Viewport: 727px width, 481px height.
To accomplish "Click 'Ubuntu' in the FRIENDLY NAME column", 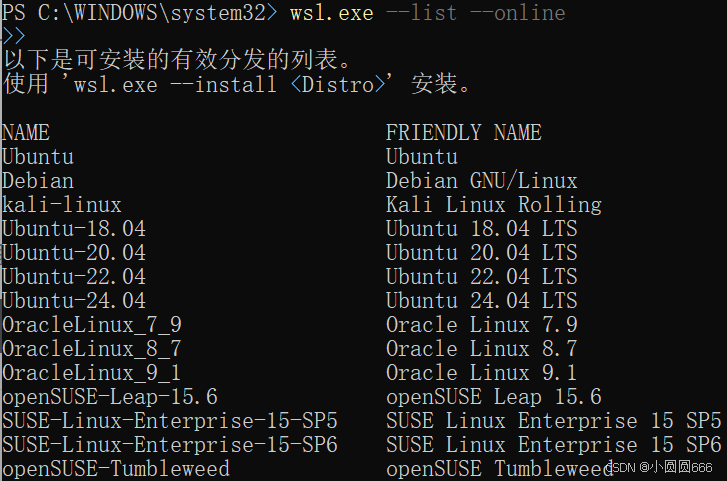I will (x=422, y=157).
